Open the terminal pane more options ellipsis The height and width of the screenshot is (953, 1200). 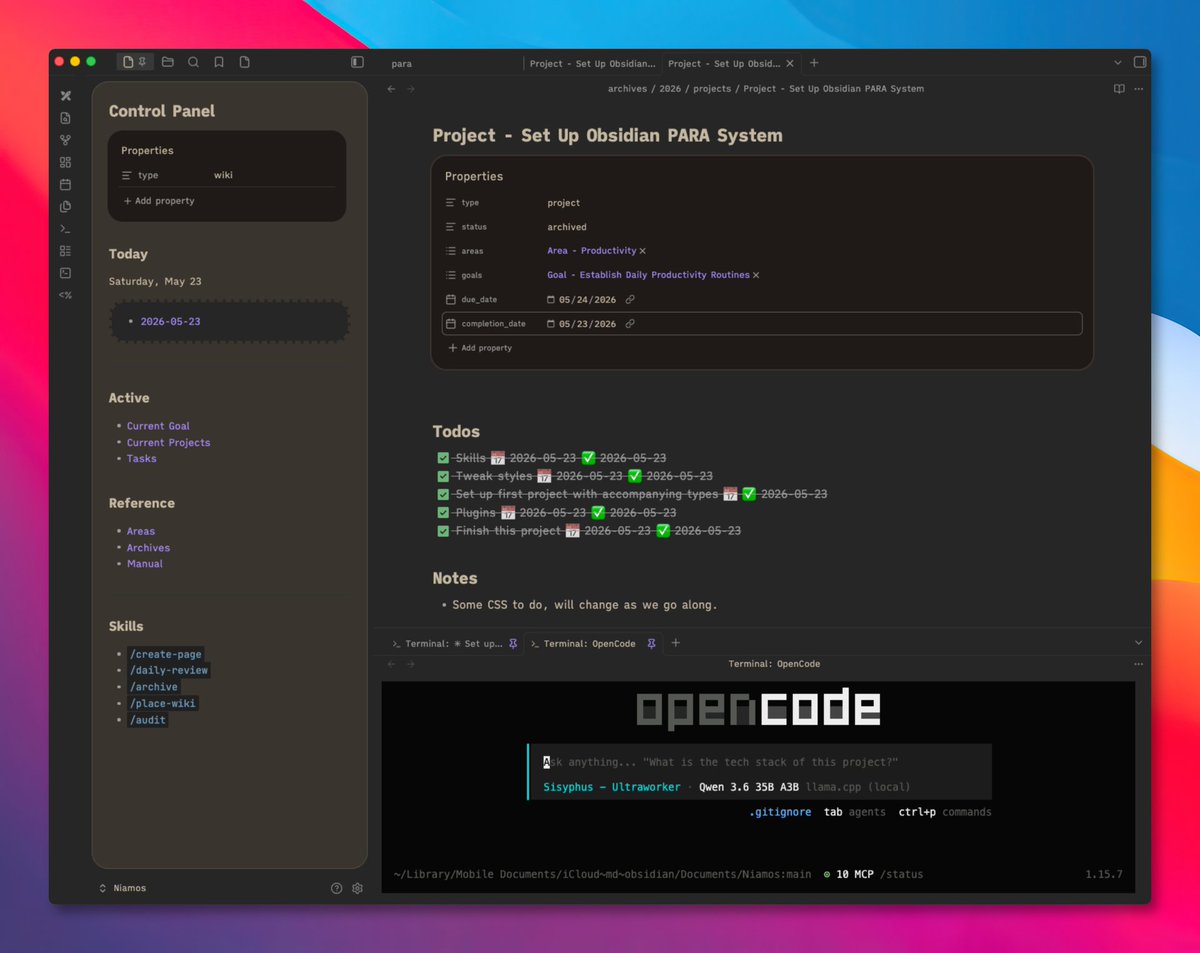[x=1139, y=664]
